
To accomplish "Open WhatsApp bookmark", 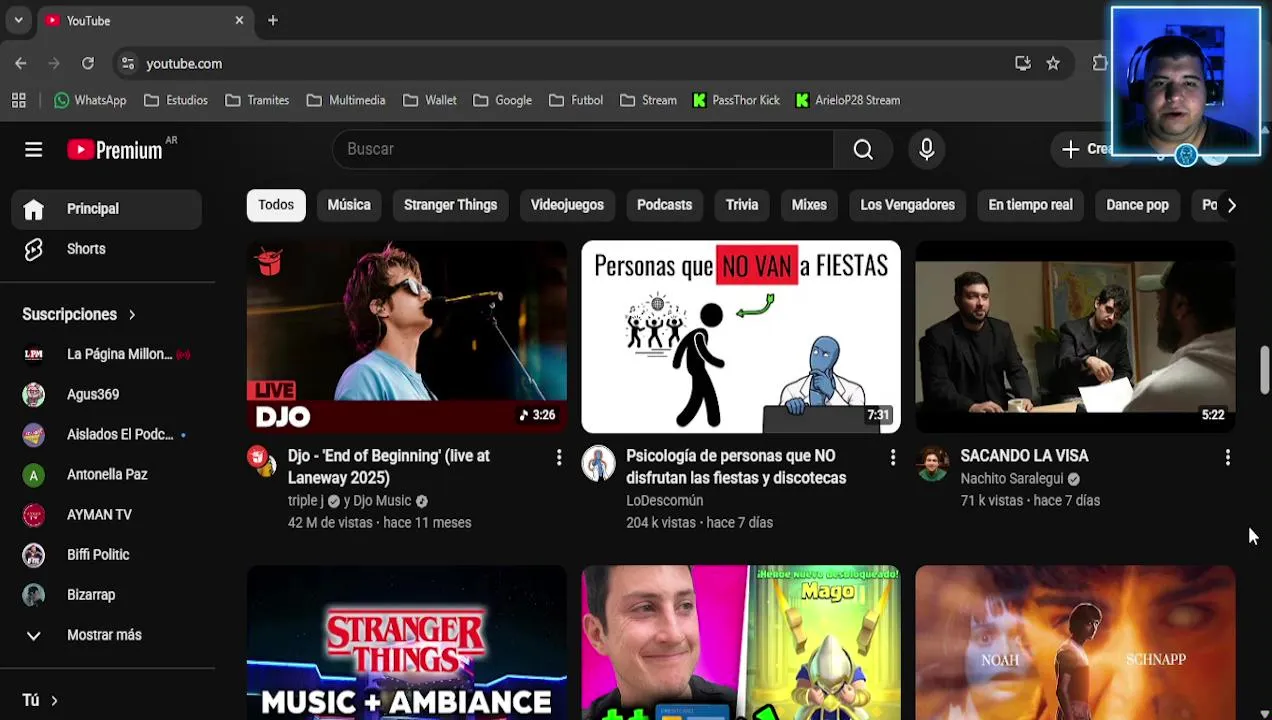I will coord(90,100).
